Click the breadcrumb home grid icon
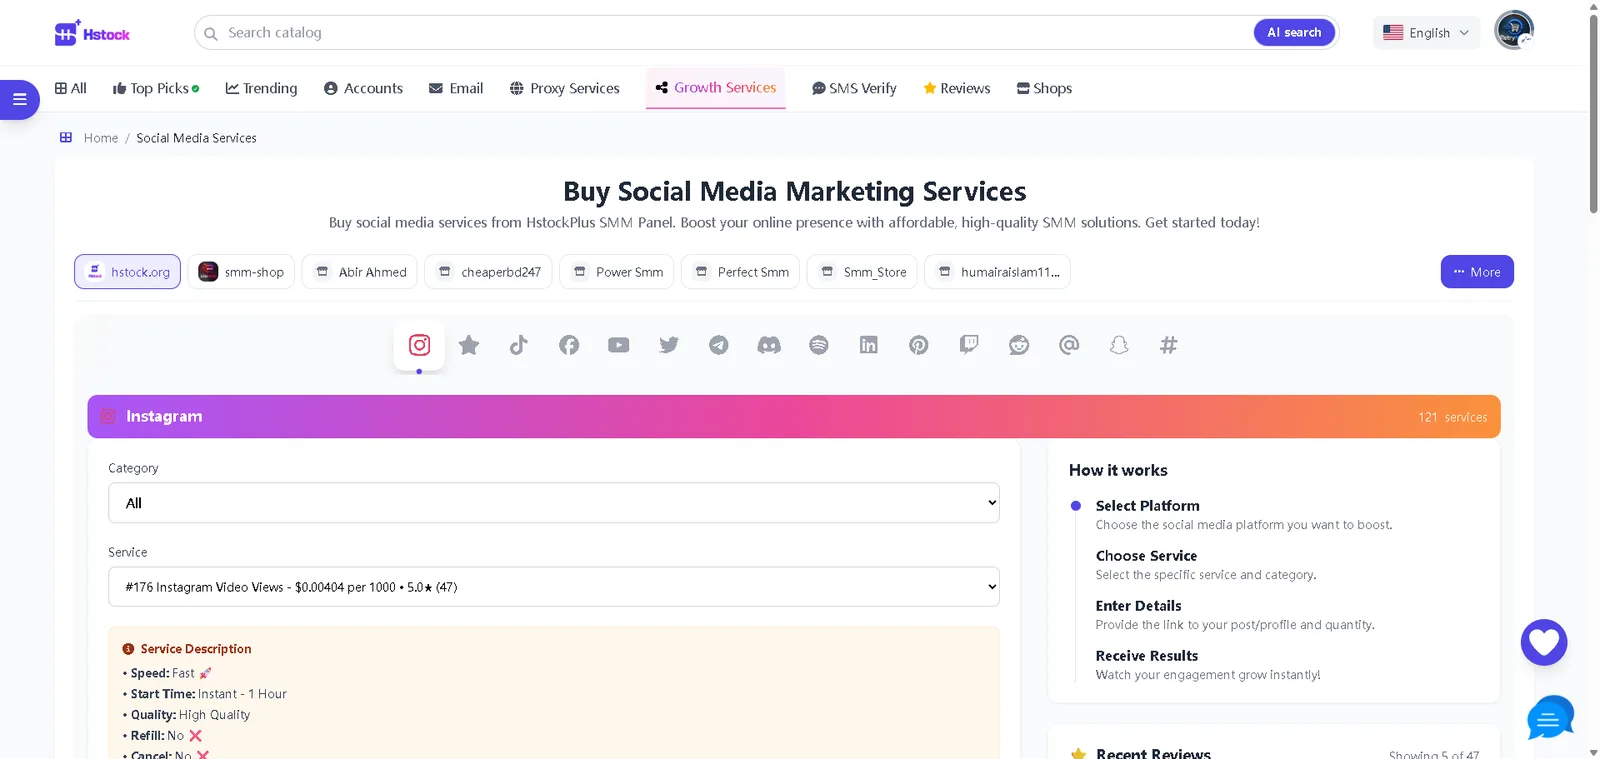This screenshot has height=759, width=1600. click(66, 138)
